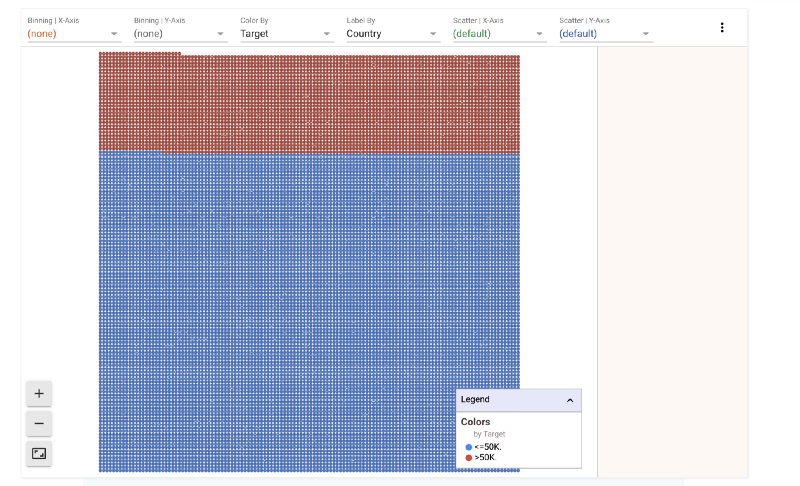The width and height of the screenshot is (800, 486).
Task: Click the Legend header title
Action: point(475,399)
